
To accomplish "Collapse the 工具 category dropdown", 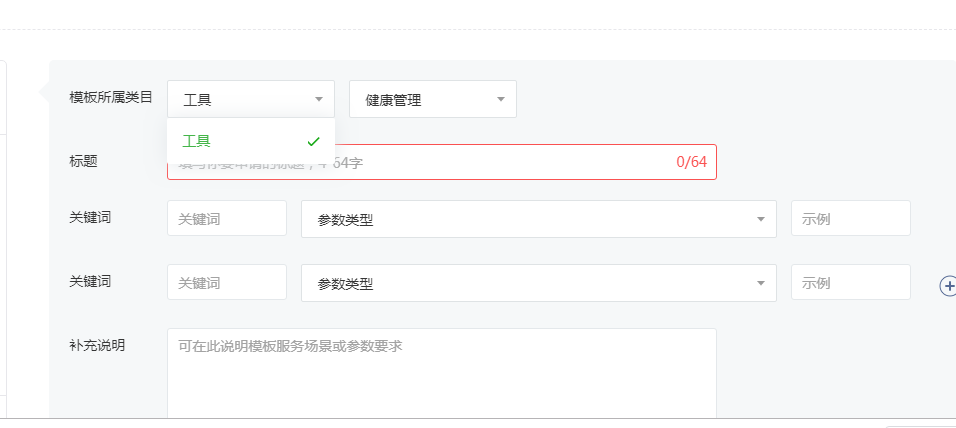I will (x=250, y=99).
